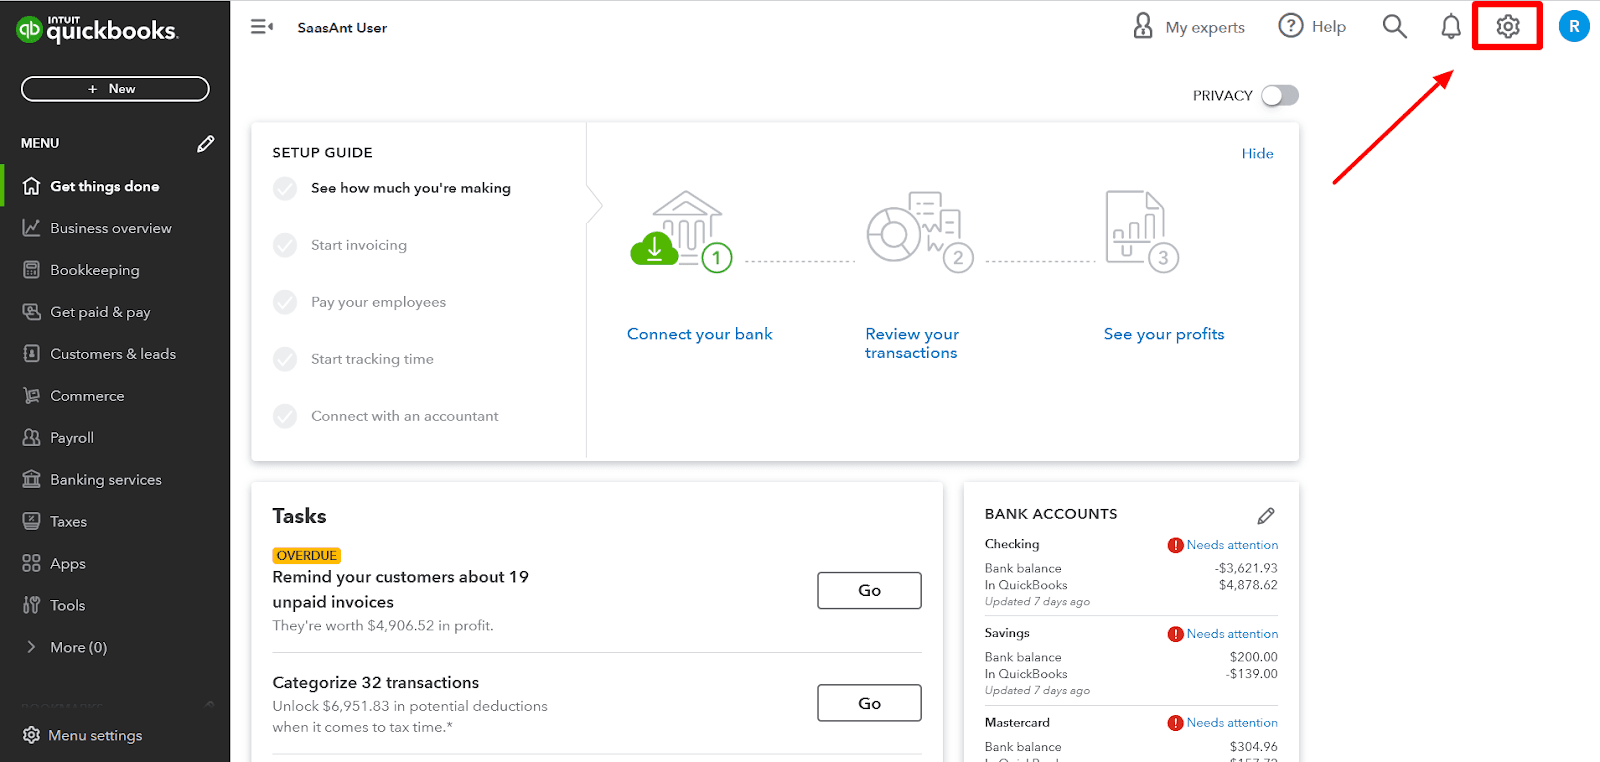Edit bank accounts with pencil icon
The height and width of the screenshot is (762, 1600).
1266,516
